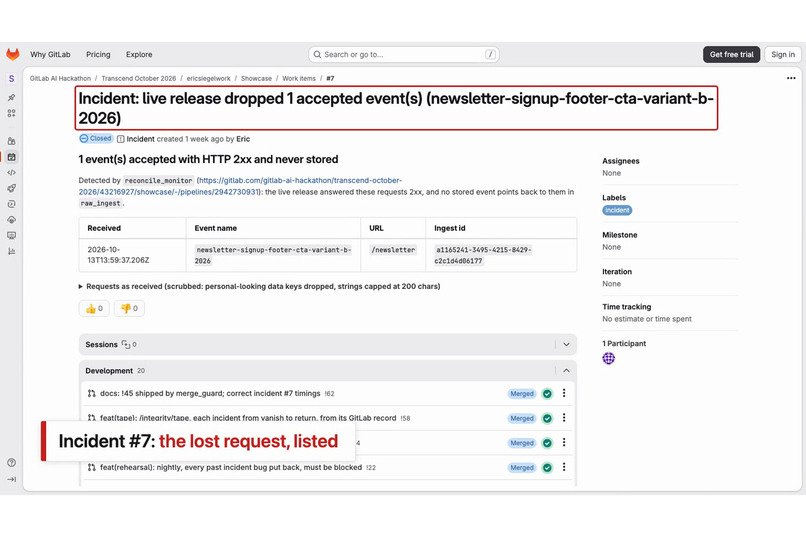Viewport: 806px width, 537px height.
Task: Open the project avatar S in sidebar
Action: coord(11,79)
